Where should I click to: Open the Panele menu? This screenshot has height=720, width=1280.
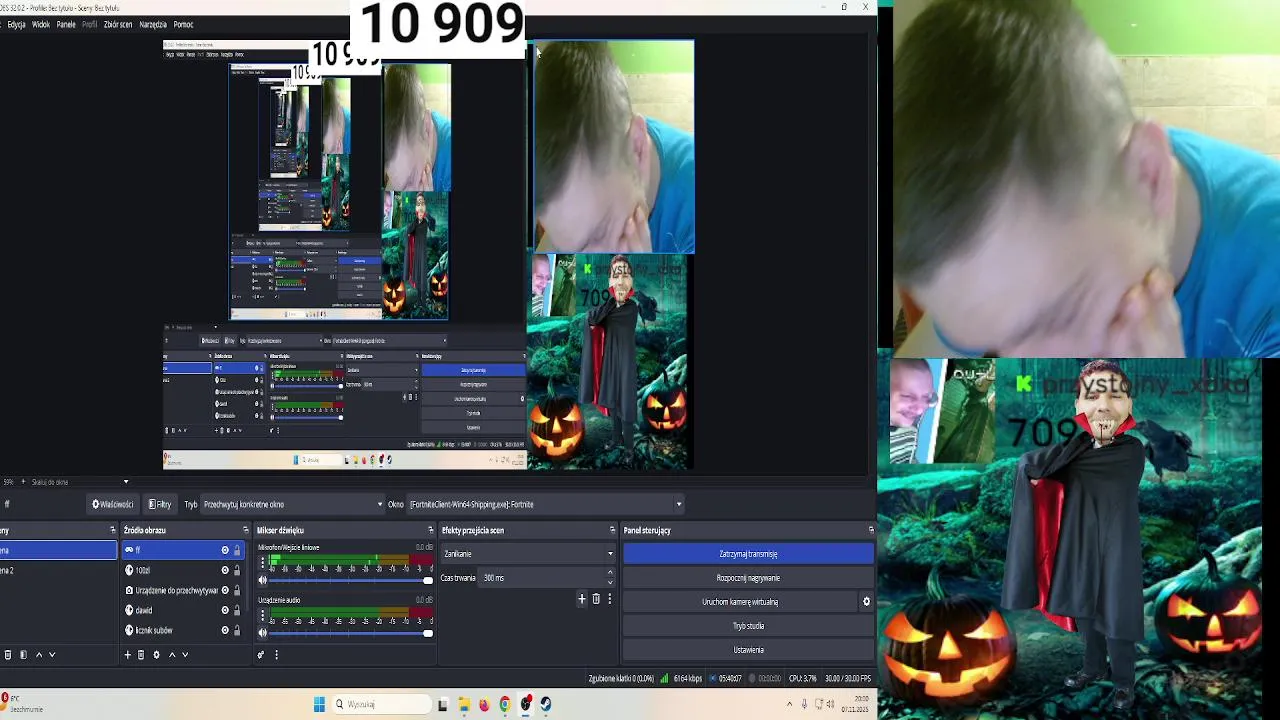click(x=66, y=24)
